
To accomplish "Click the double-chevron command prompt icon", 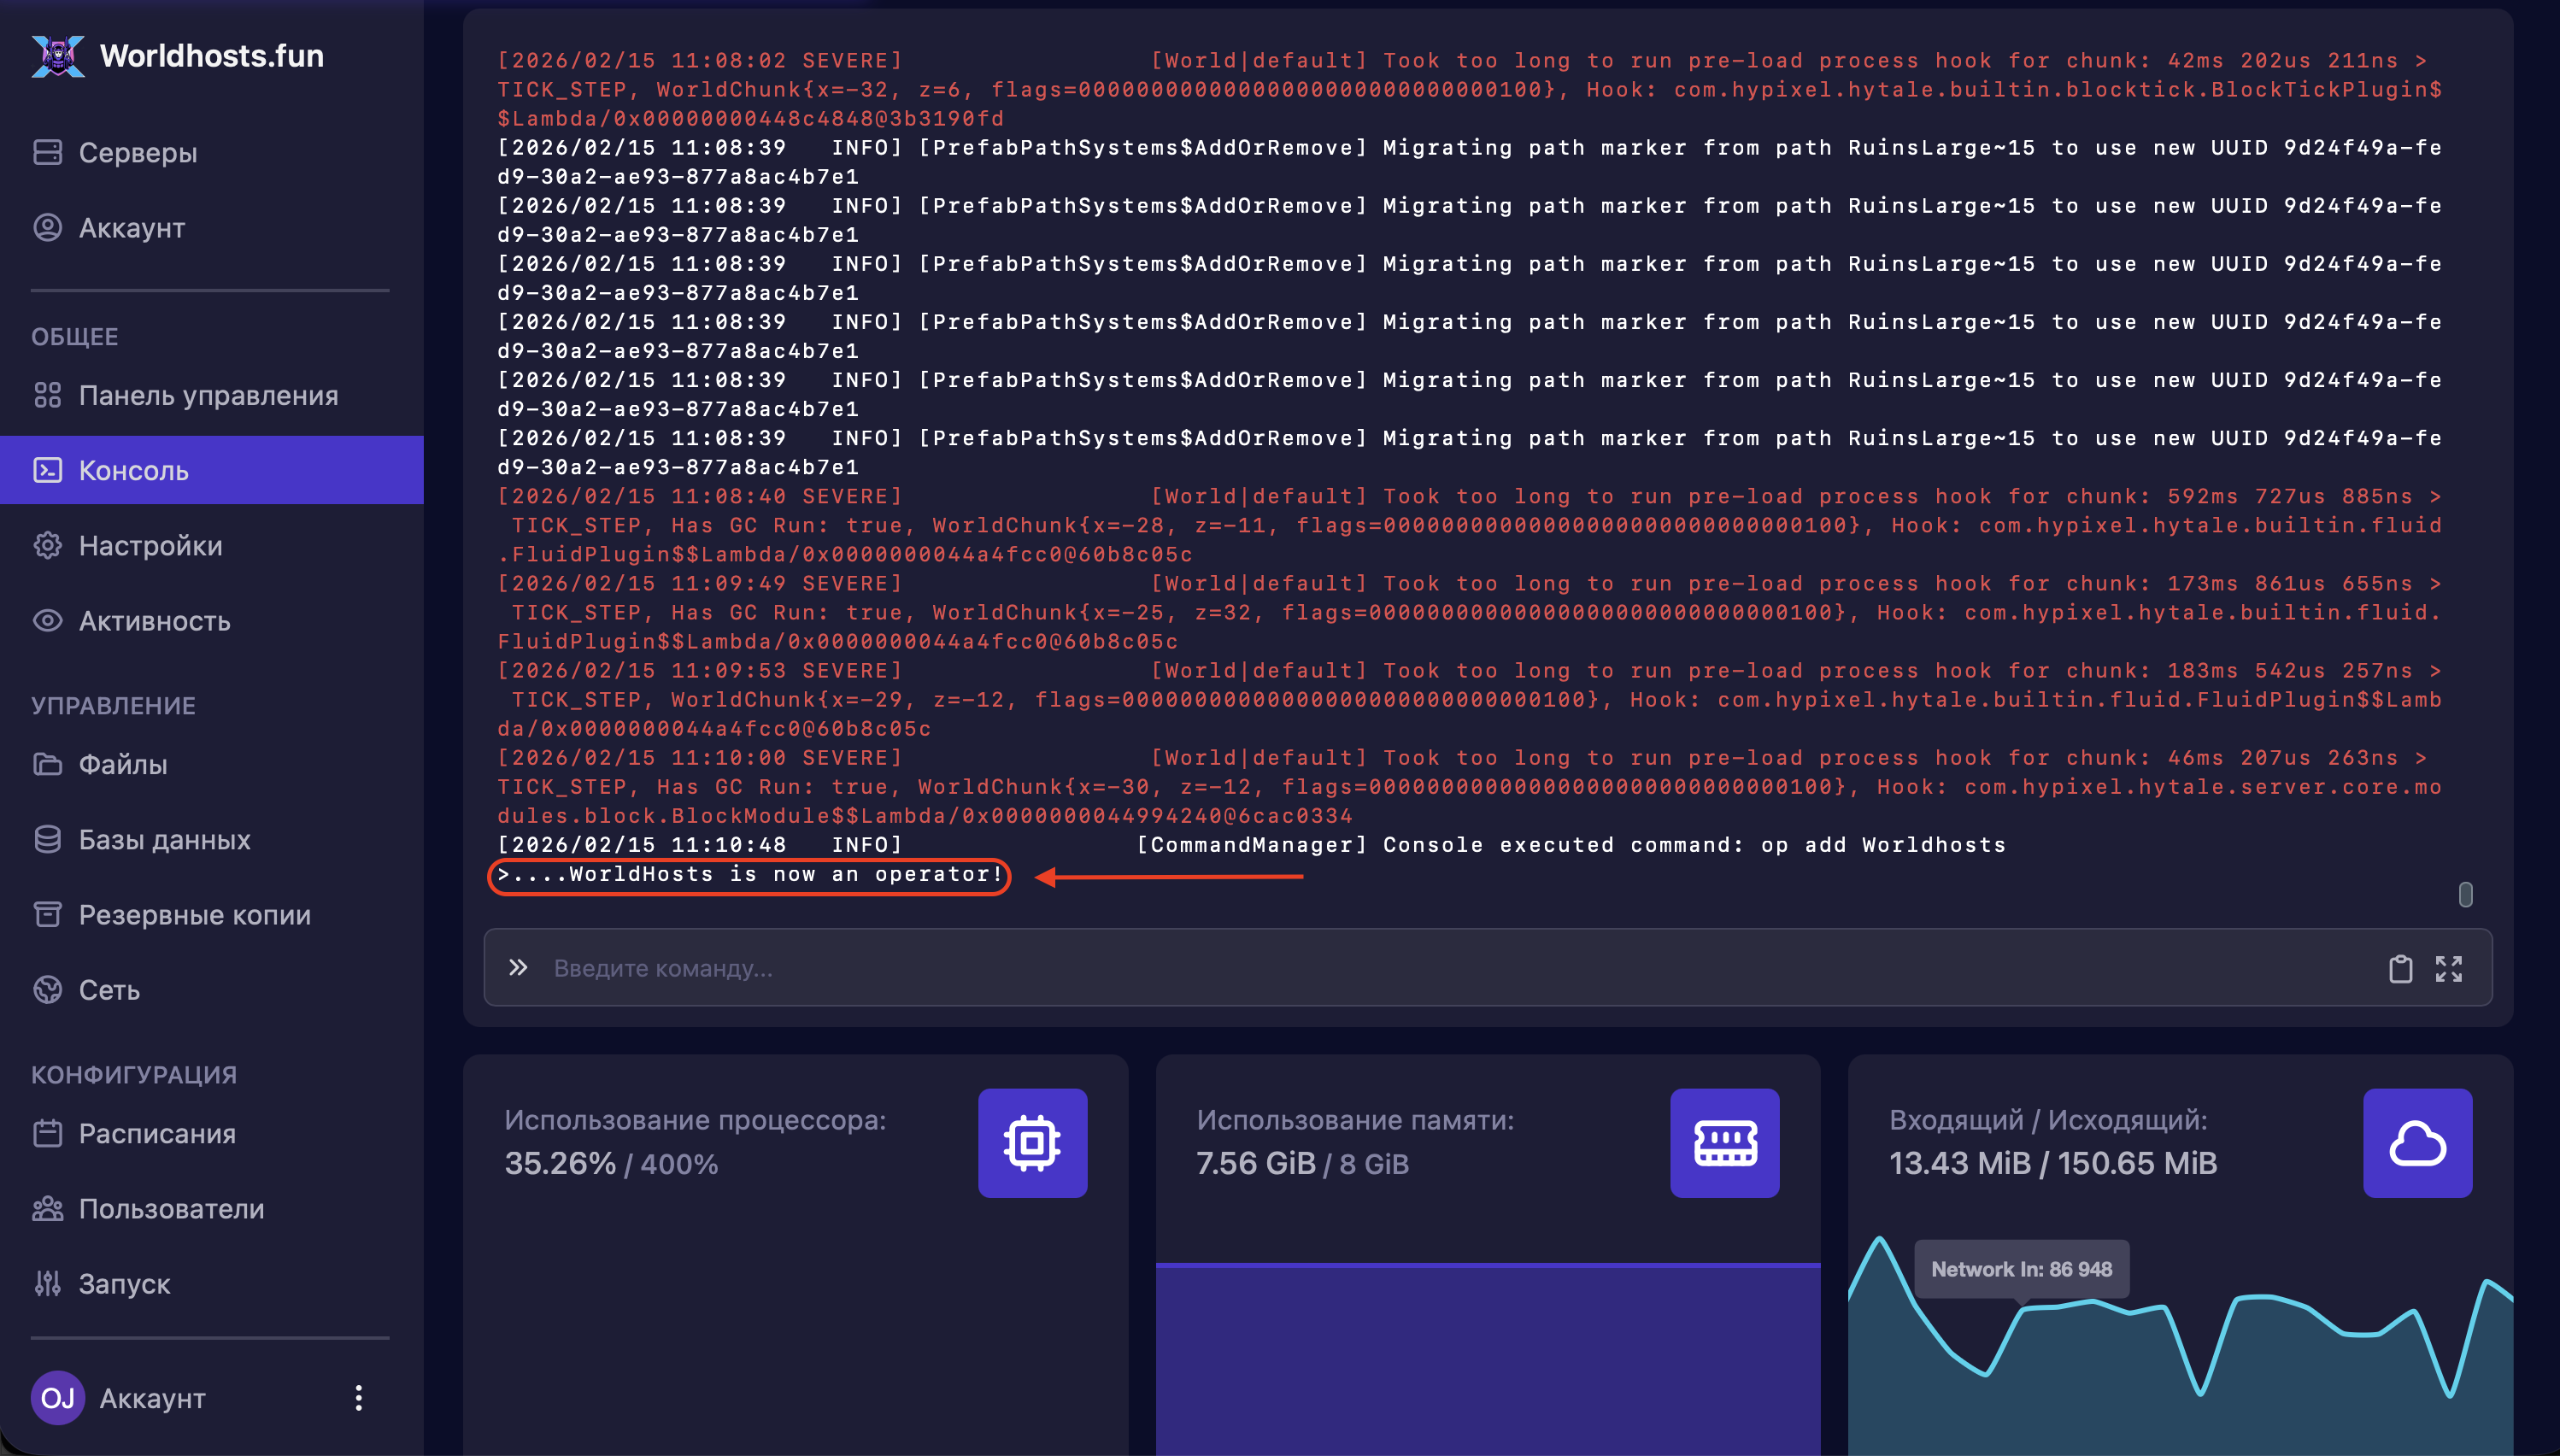I will click(x=517, y=967).
